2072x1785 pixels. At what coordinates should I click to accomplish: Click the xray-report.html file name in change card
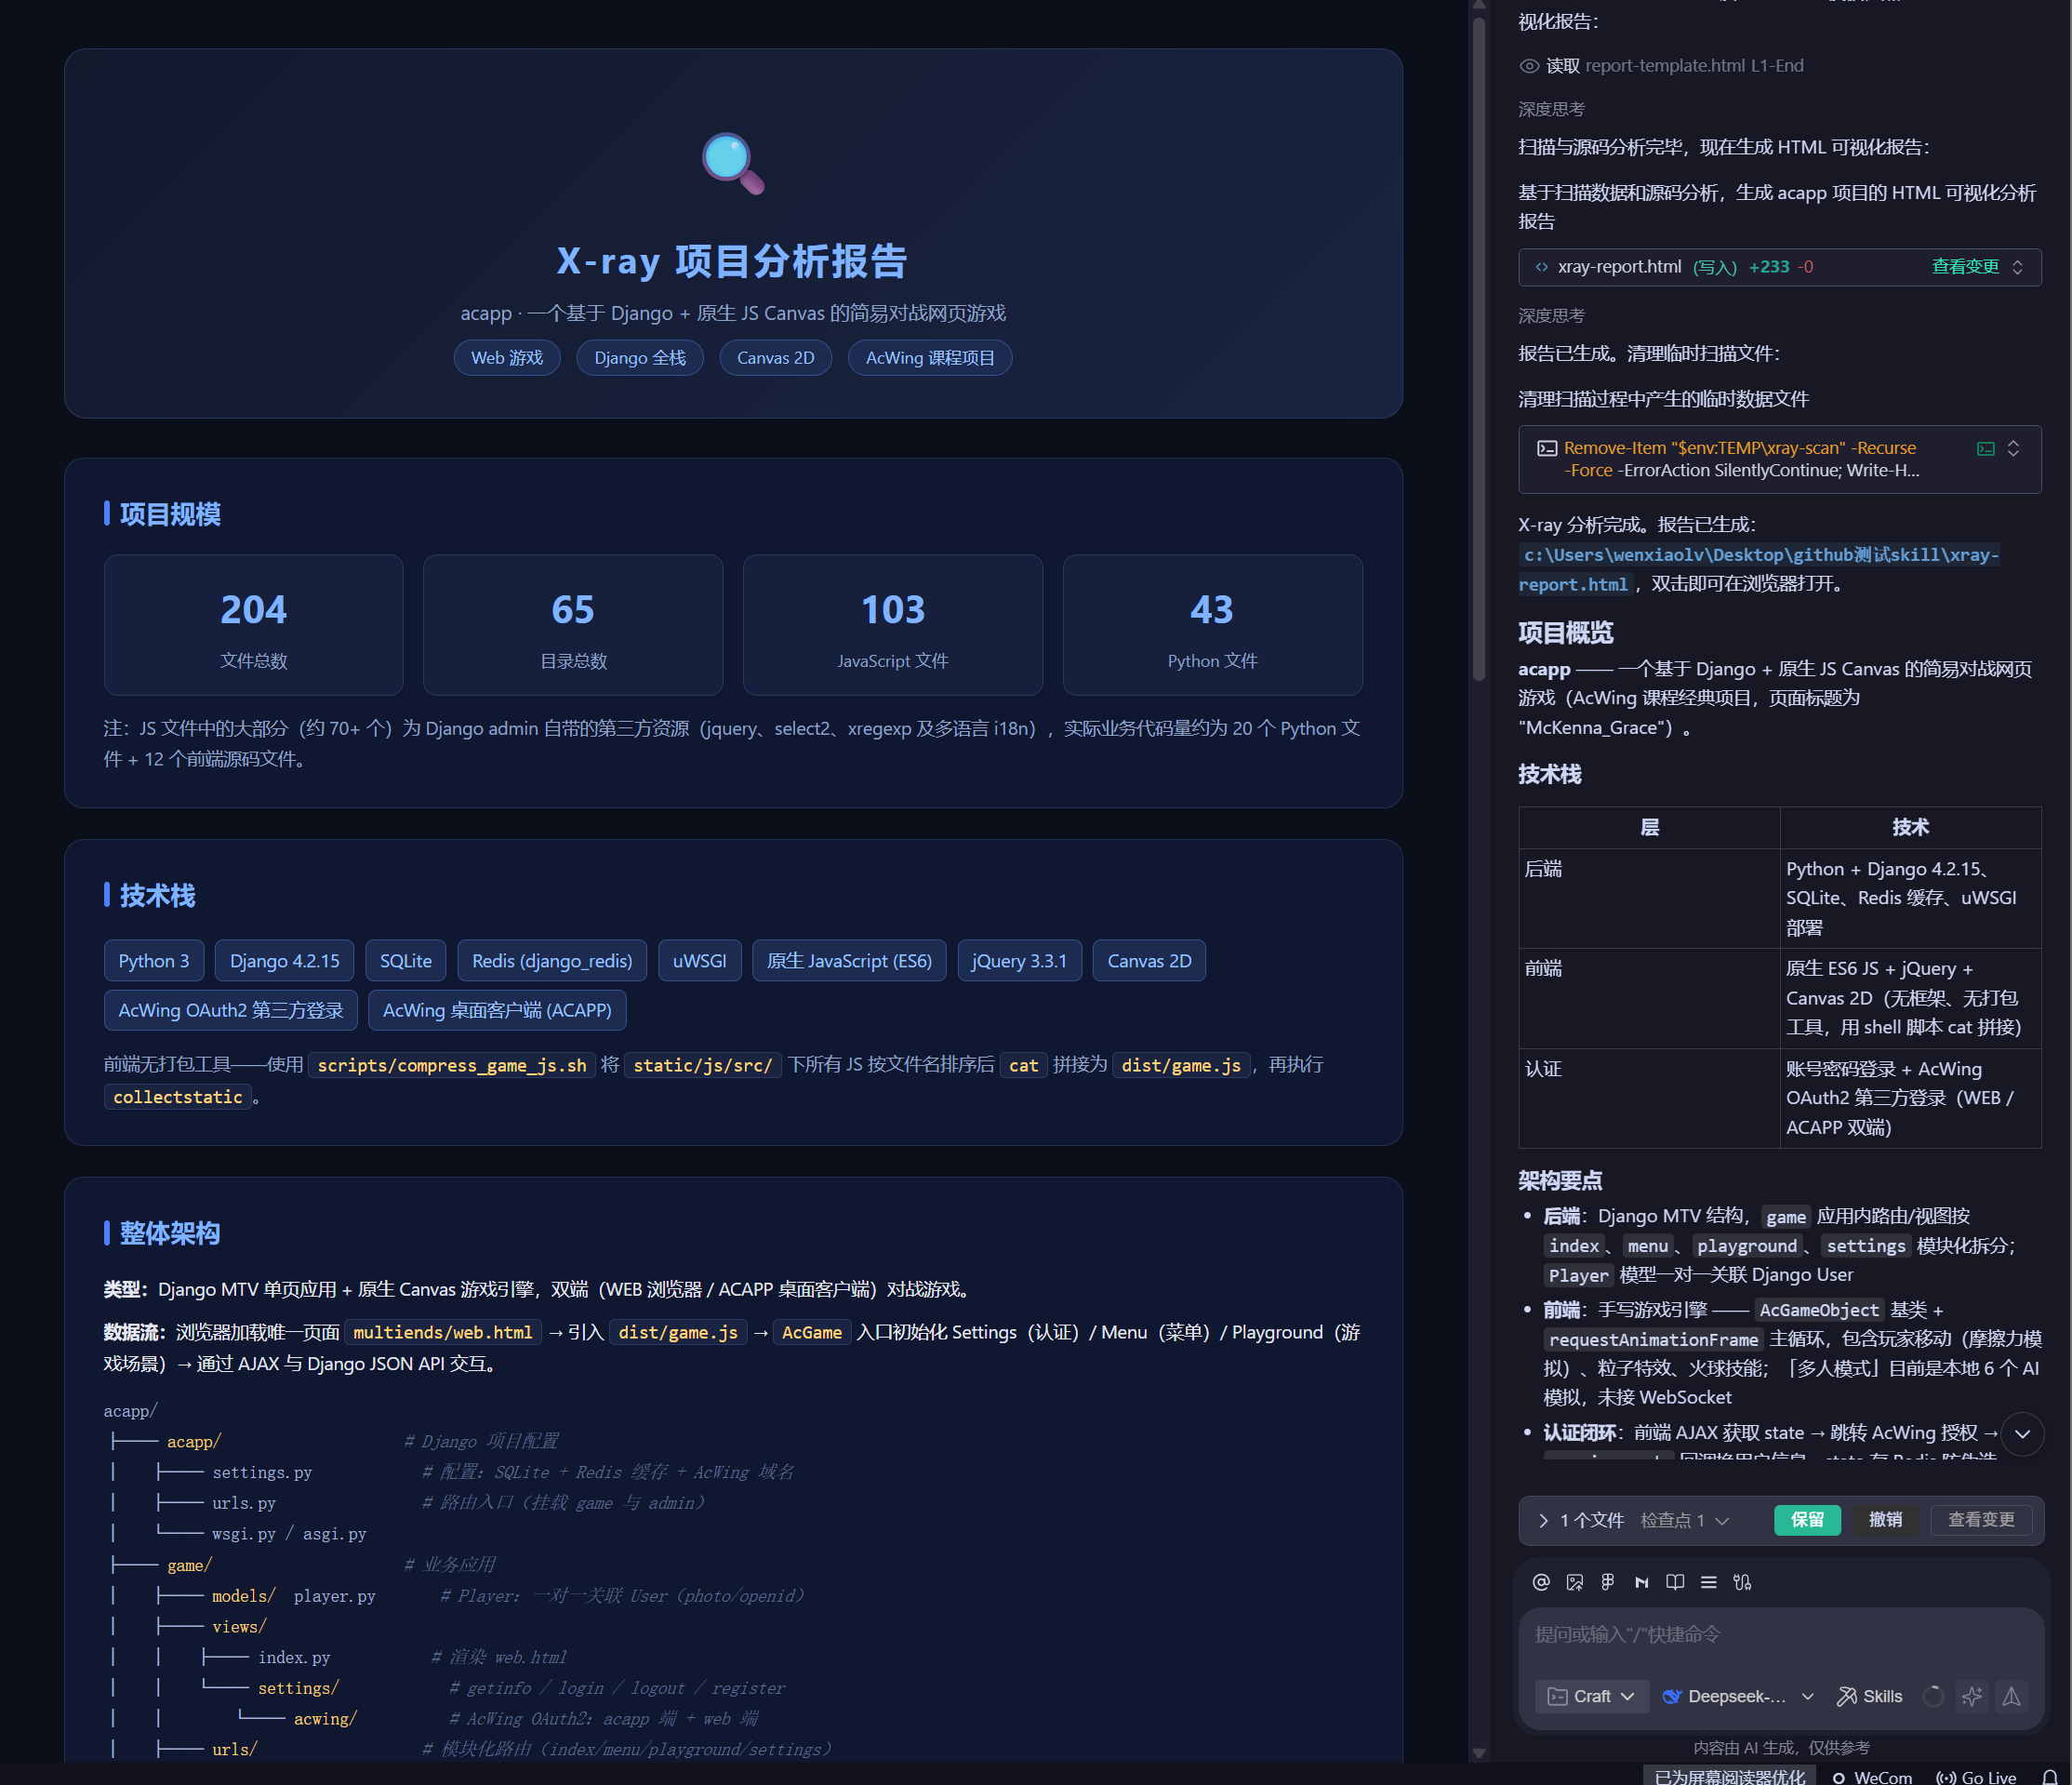coord(1619,267)
